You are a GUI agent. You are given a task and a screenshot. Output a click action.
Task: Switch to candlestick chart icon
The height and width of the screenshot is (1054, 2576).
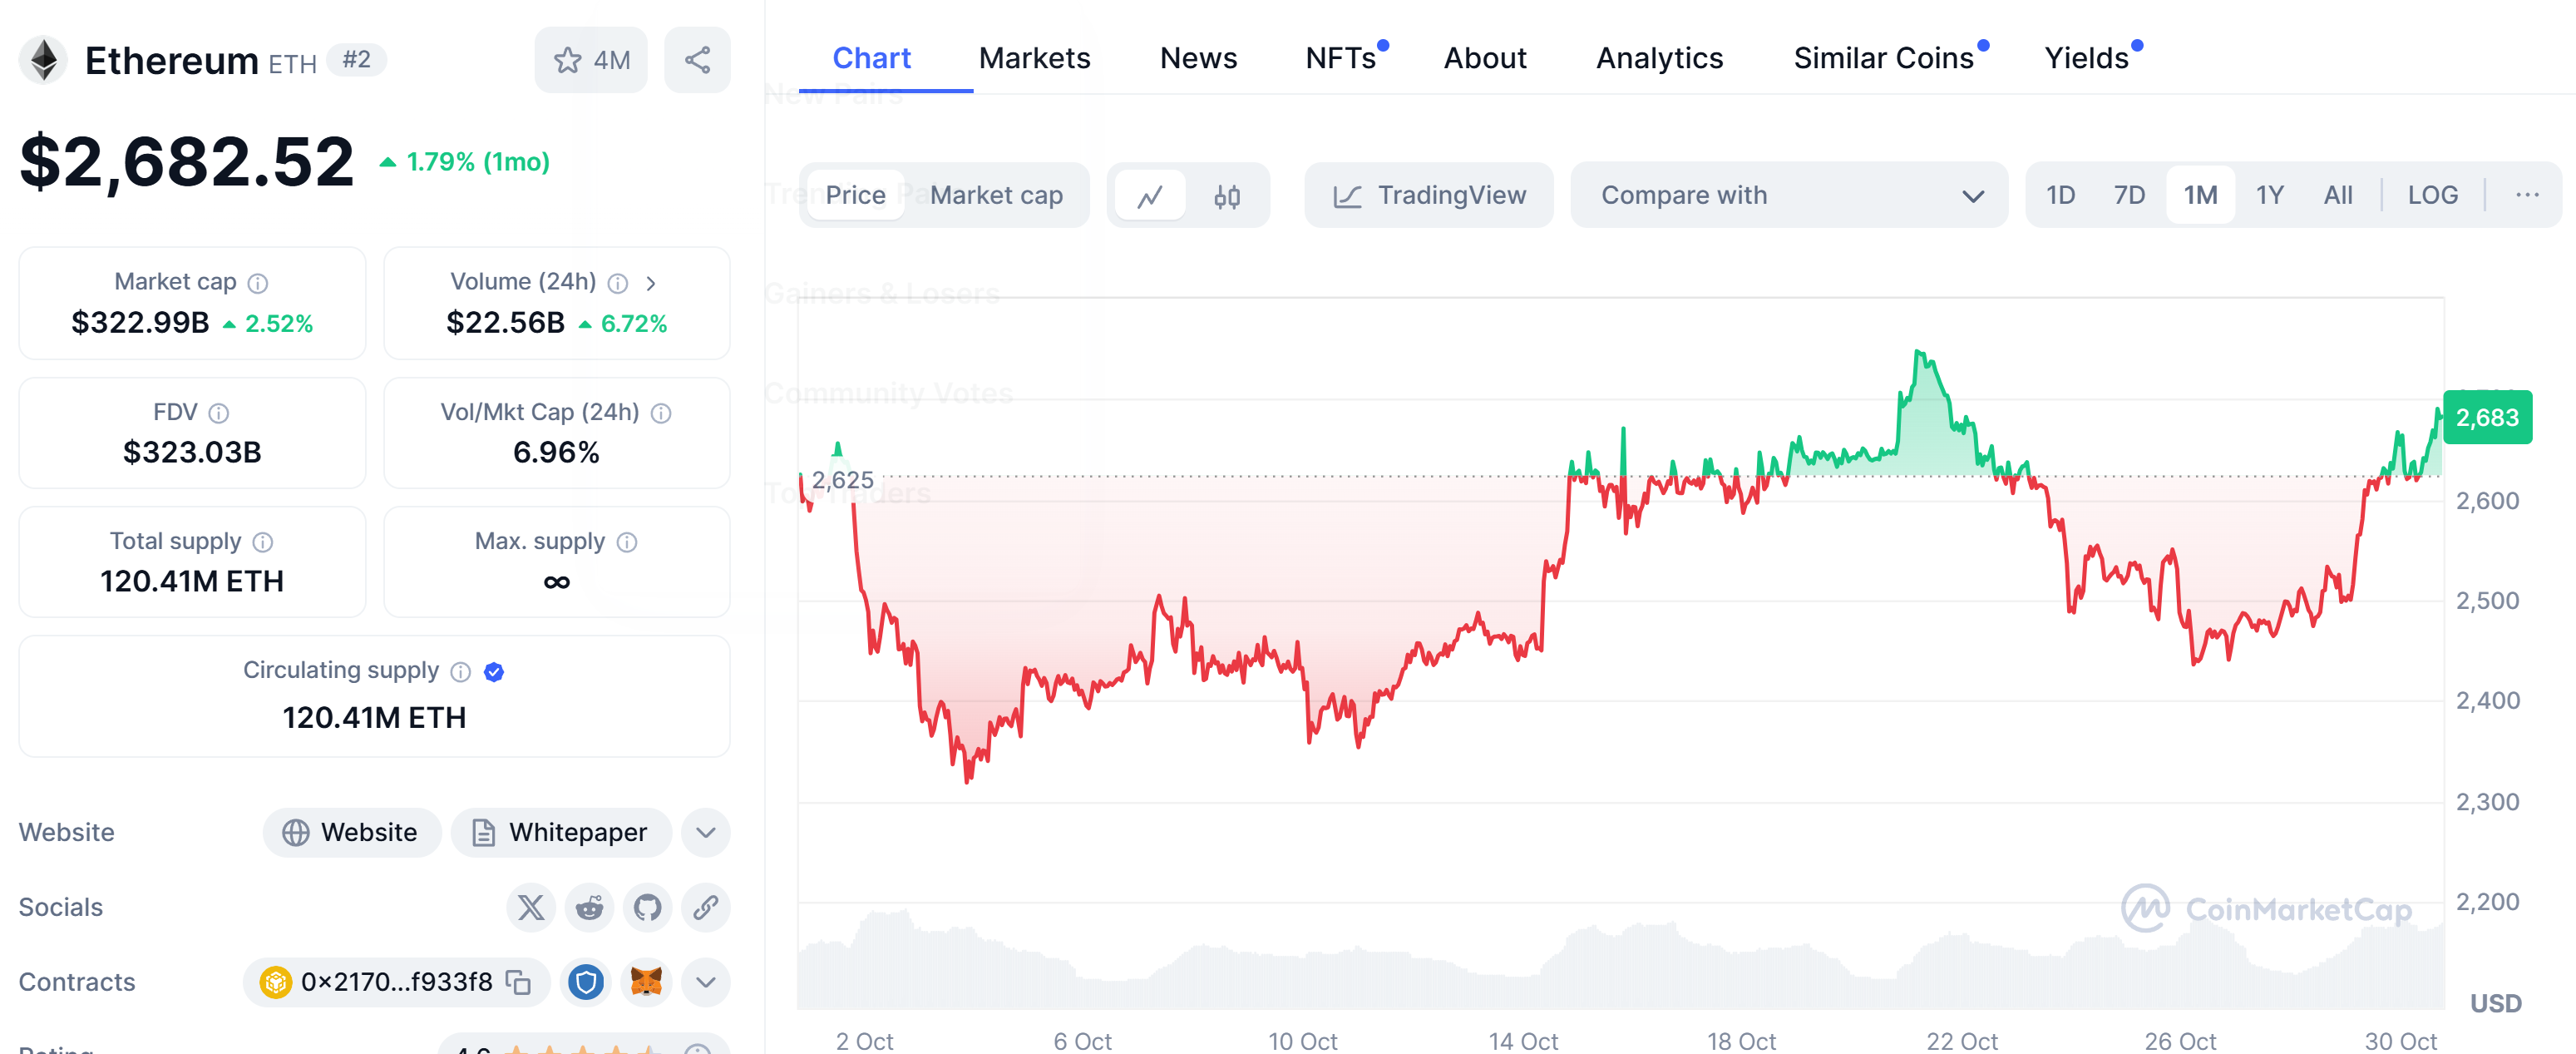tap(1227, 196)
